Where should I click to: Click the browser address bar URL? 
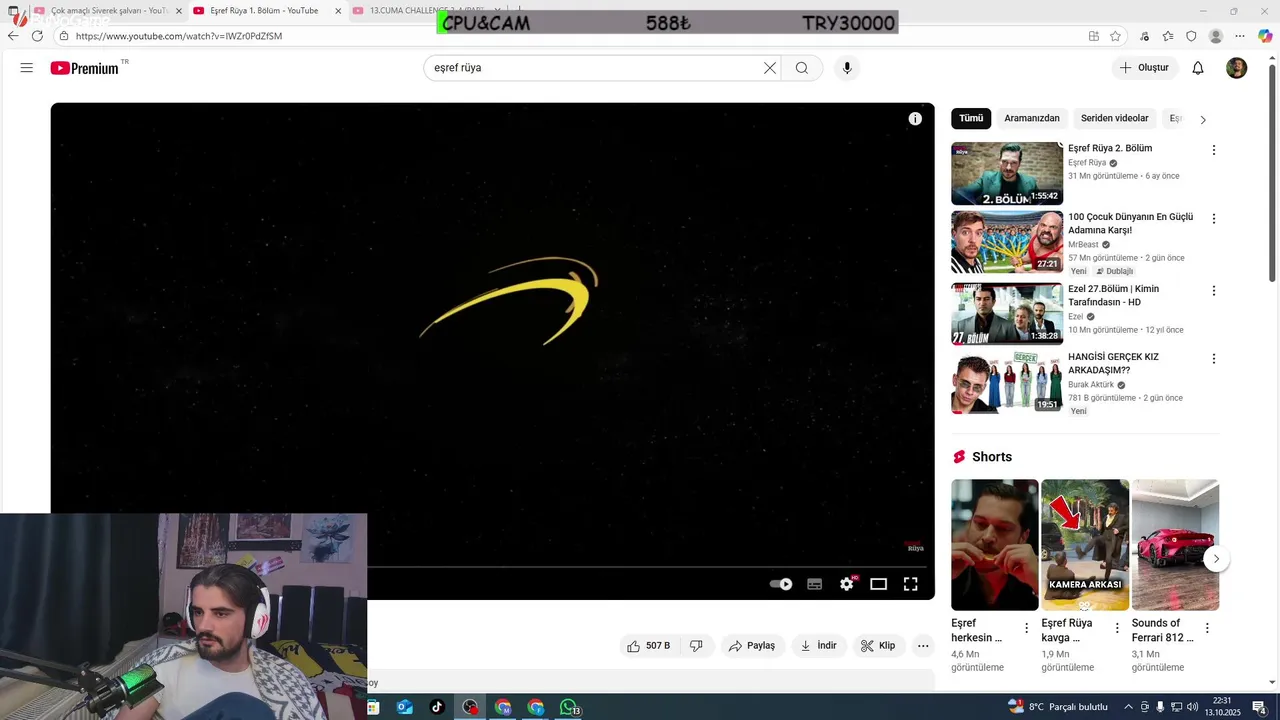click(x=179, y=36)
